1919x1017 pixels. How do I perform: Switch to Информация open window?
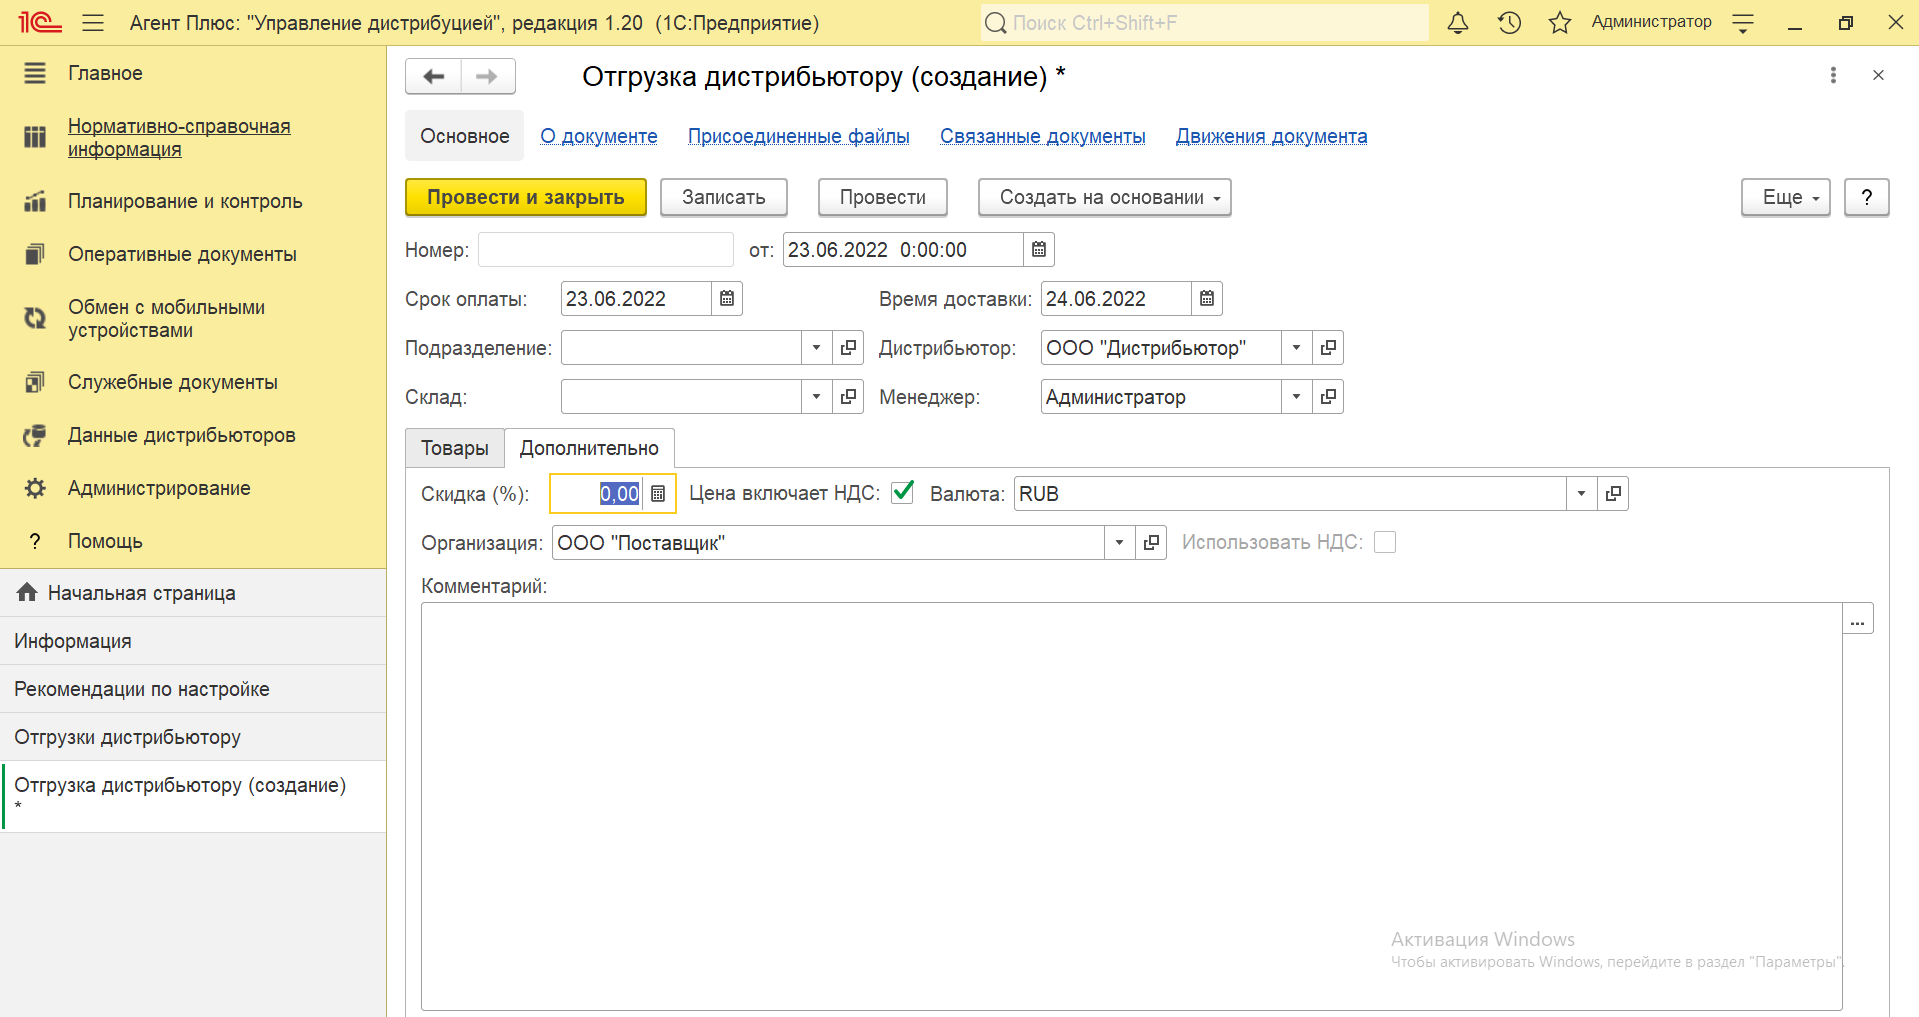pos(193,641)
